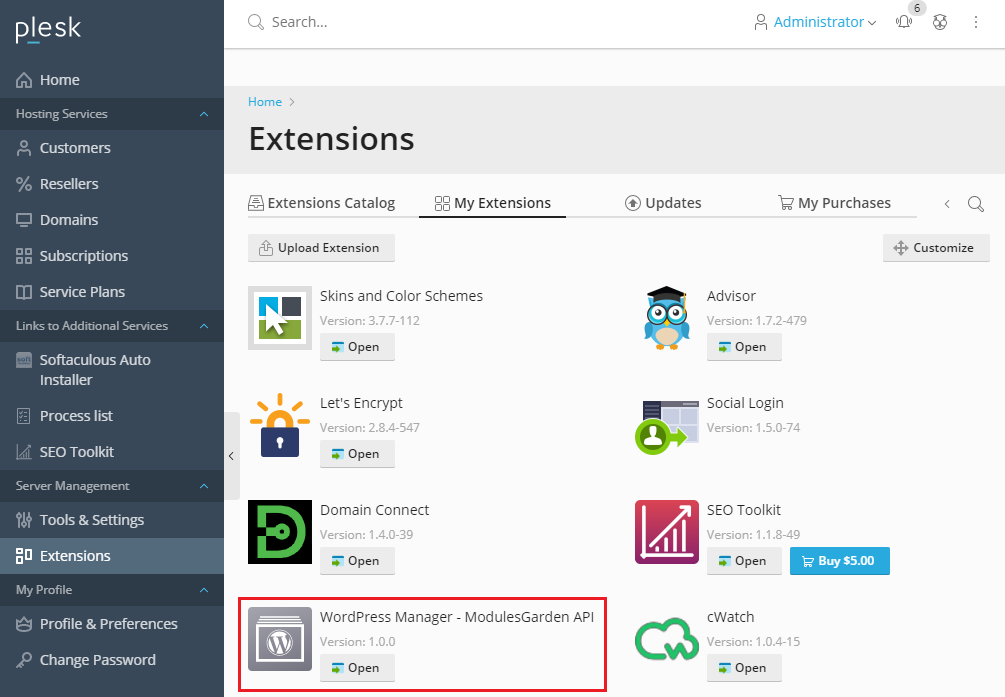Open the My Purchases tab

tap(834, 203)
